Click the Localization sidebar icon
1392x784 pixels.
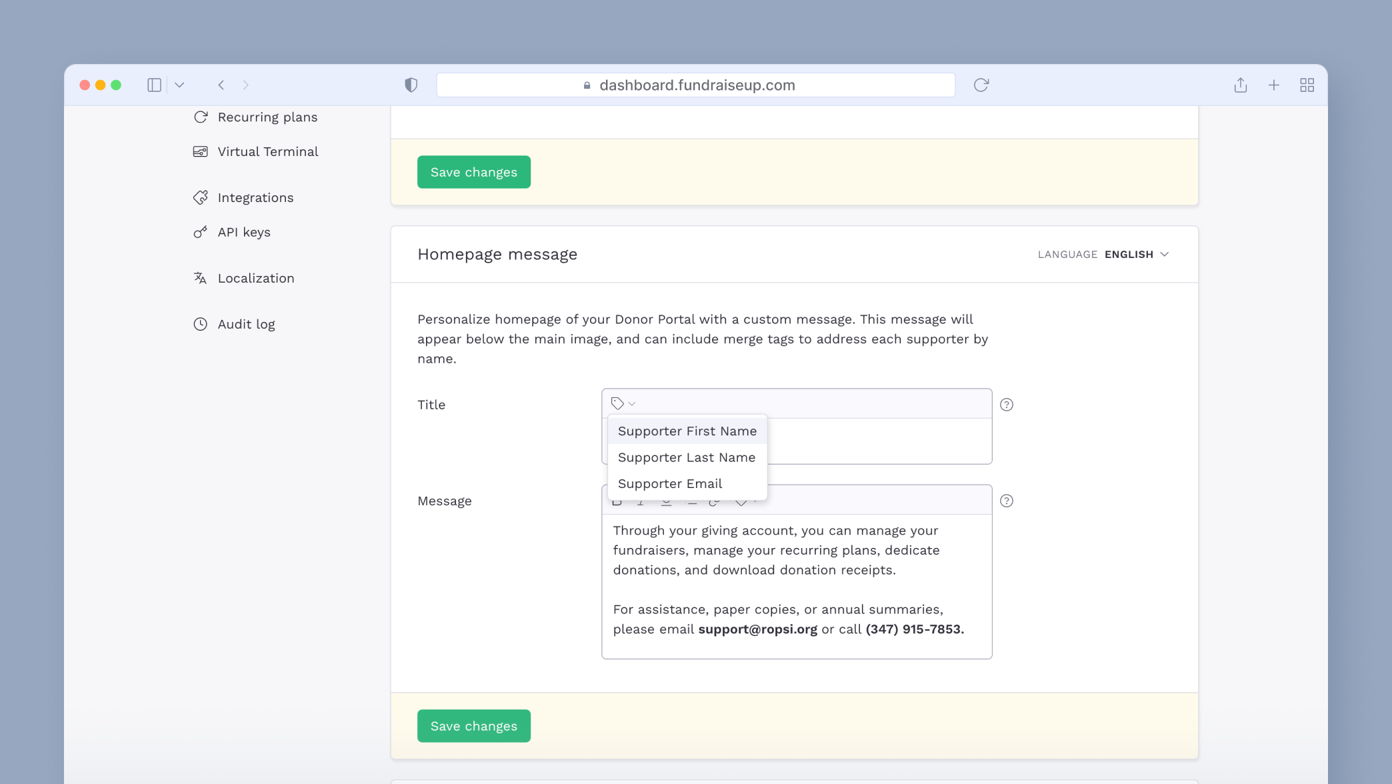click(200, 277)
